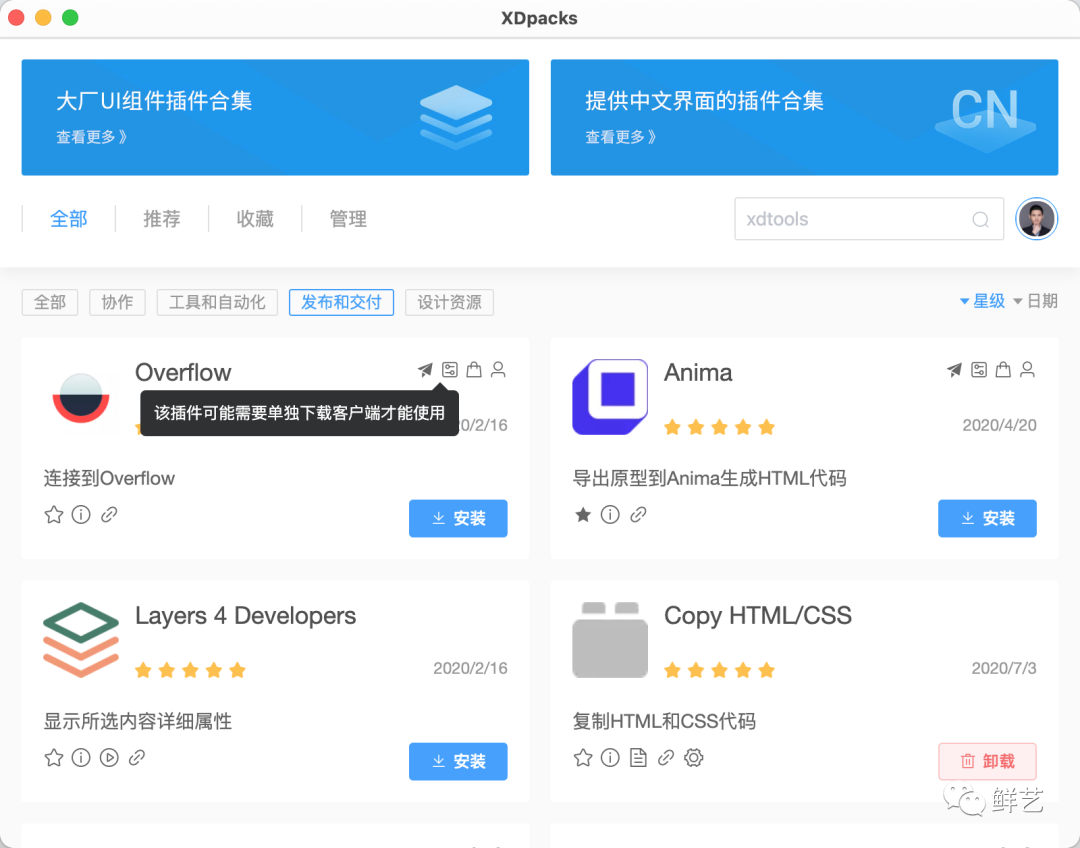Open document icon for Copy HTML/CSS
The width and height of the screenshot is (1080, 848).
pyautogui.click(x=638, y=758)
